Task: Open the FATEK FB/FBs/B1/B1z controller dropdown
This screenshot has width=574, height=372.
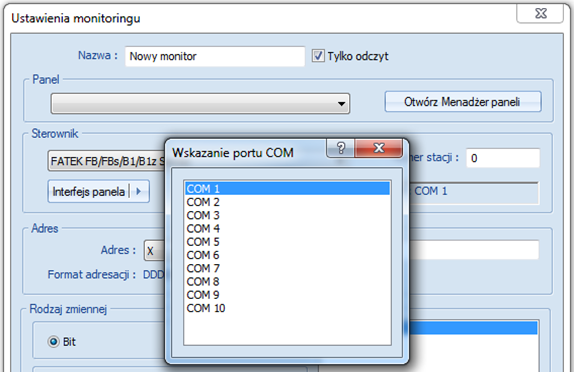Action: (x=107, y=161)
